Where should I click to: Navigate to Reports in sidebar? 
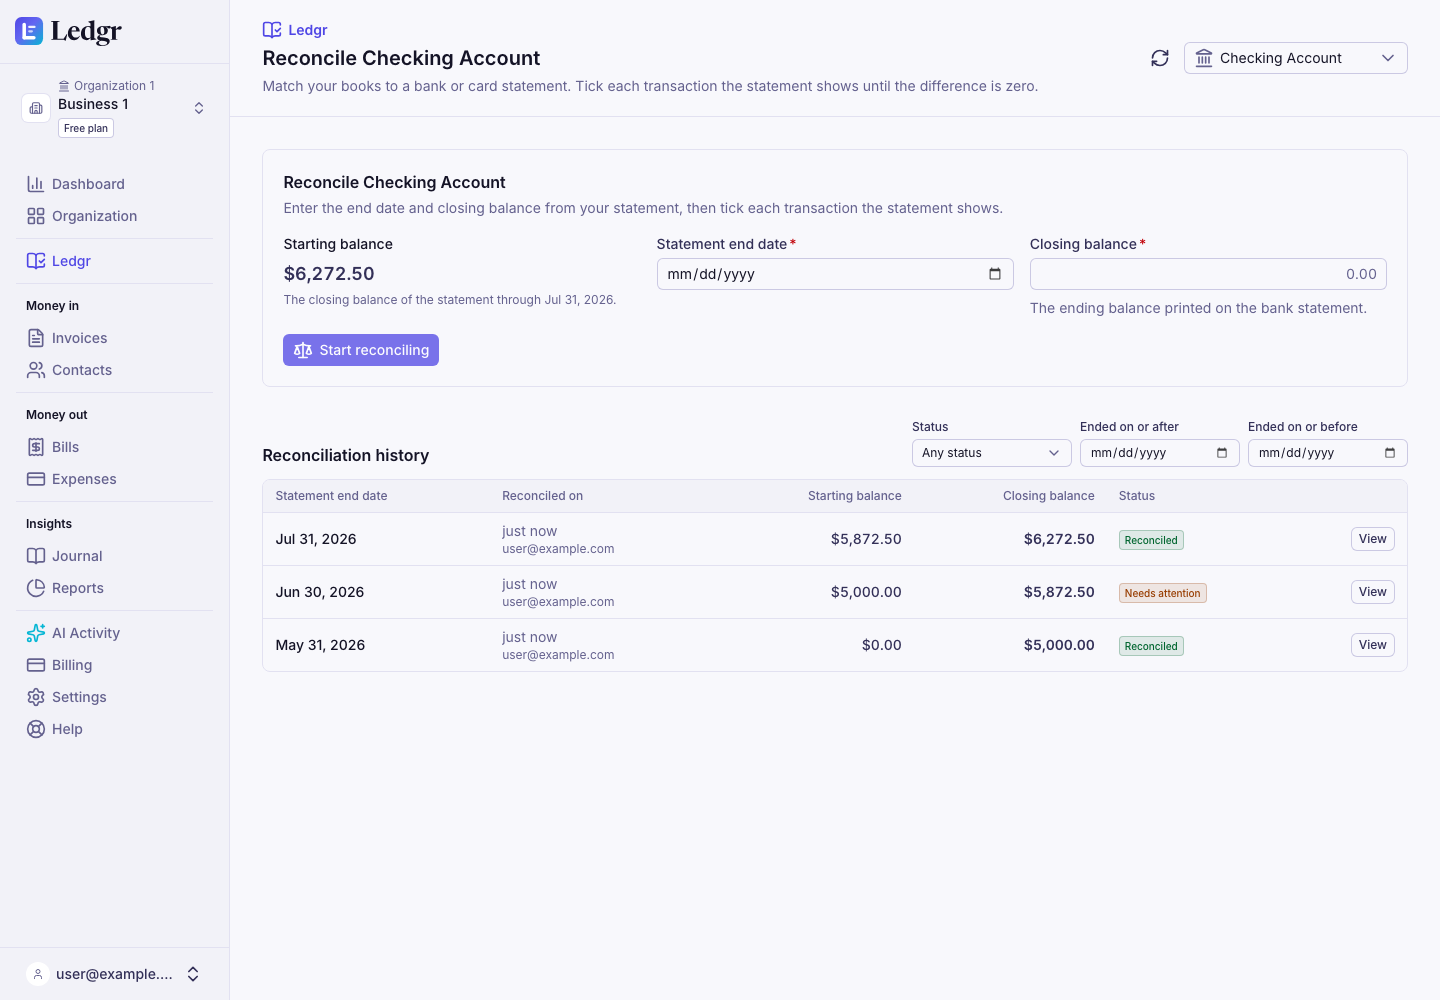114,588
